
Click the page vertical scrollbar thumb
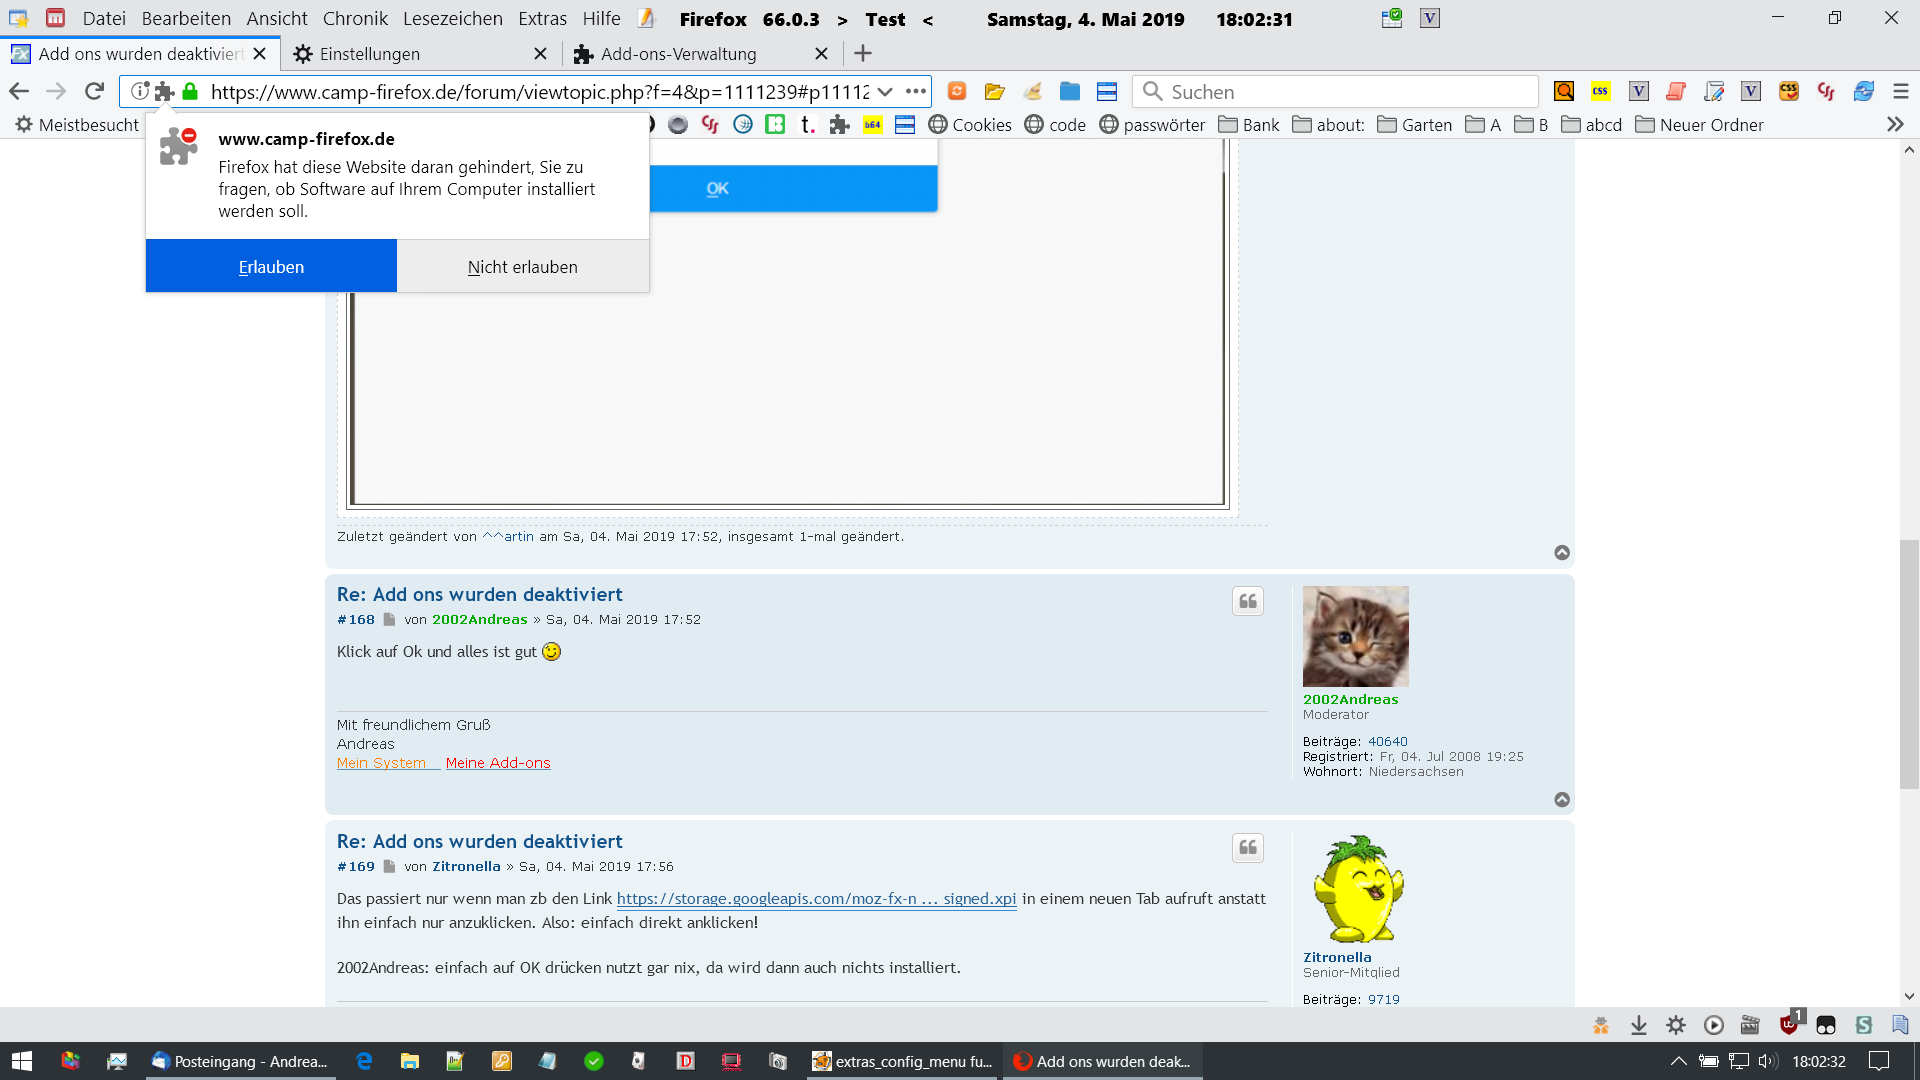point(1909,665)
